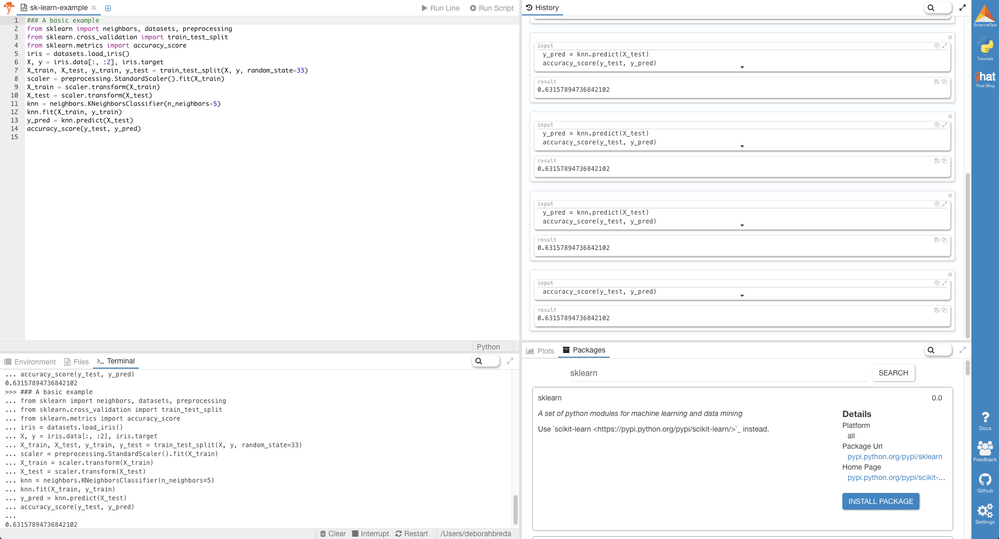999x539 pixels.
Task: Open the dropdown arrow under the first y_pred input
Action: [x=742, y=68]
